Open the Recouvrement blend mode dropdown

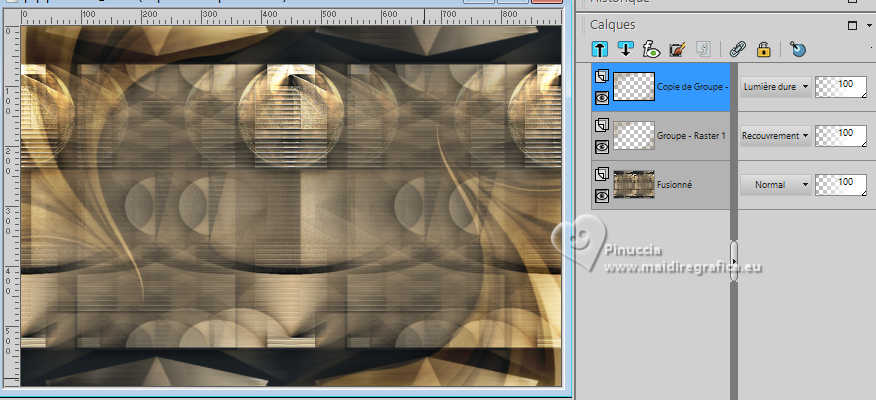(775, 135)
